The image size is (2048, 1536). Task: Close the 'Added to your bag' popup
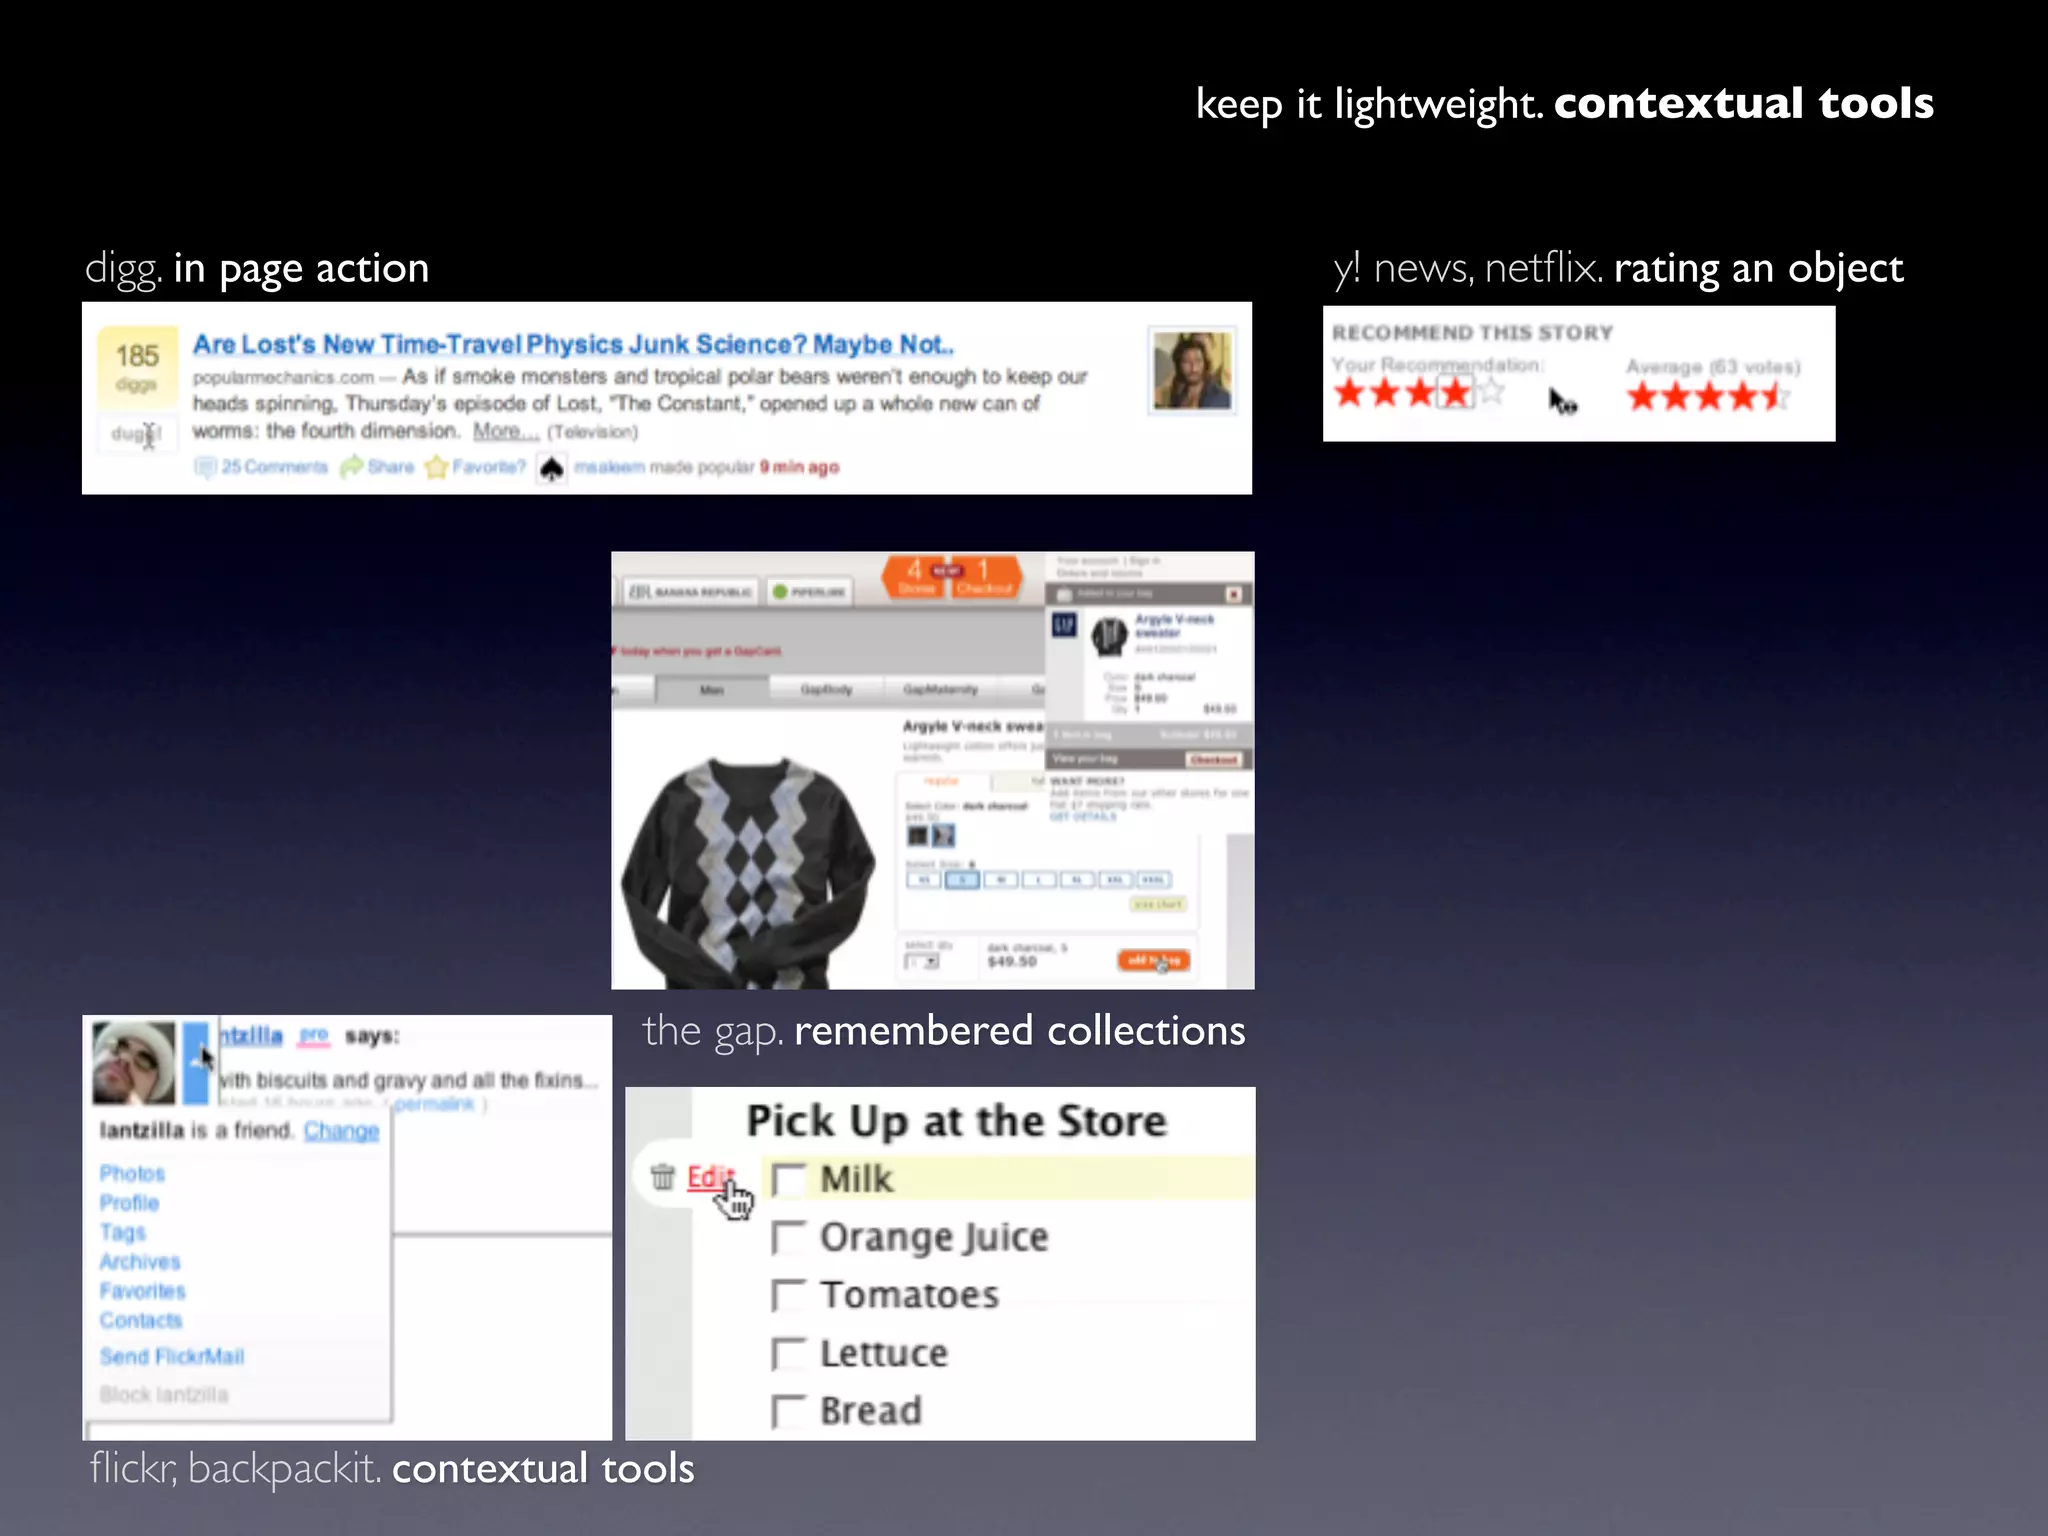click(x=1234, y=594)
